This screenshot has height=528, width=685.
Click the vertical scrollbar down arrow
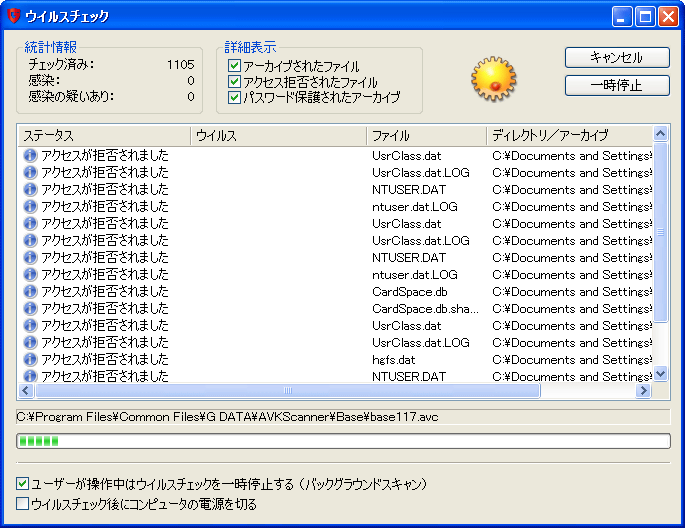[661, 374]
